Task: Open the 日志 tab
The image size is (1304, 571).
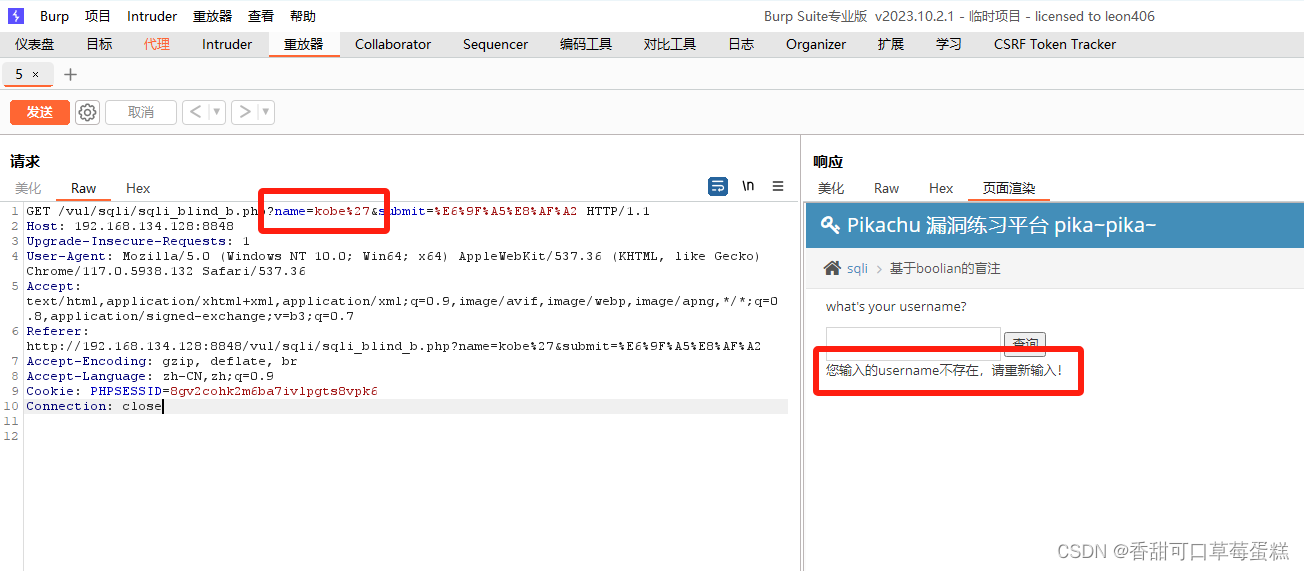Action: 741,44
